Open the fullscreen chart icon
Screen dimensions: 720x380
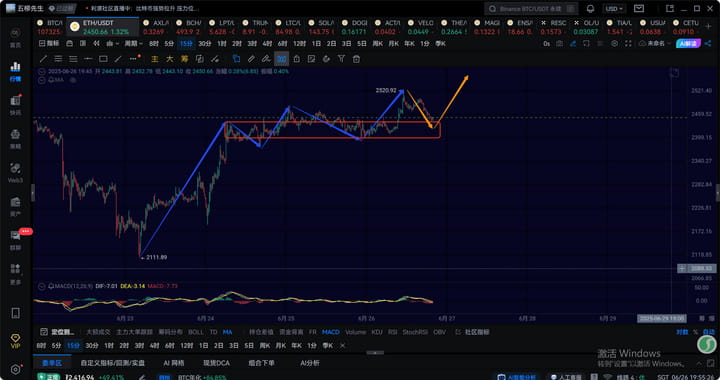click(x=628, y=44)
